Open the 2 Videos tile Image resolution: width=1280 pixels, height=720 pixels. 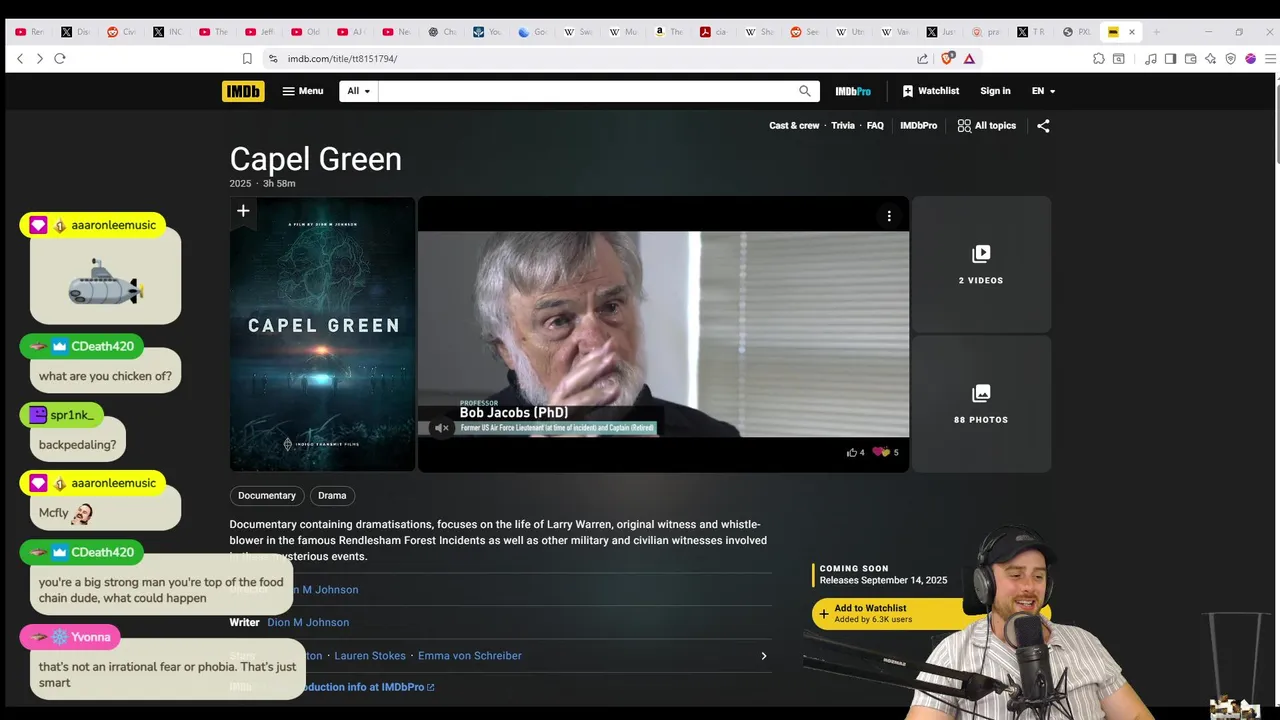tap(981, 264)
